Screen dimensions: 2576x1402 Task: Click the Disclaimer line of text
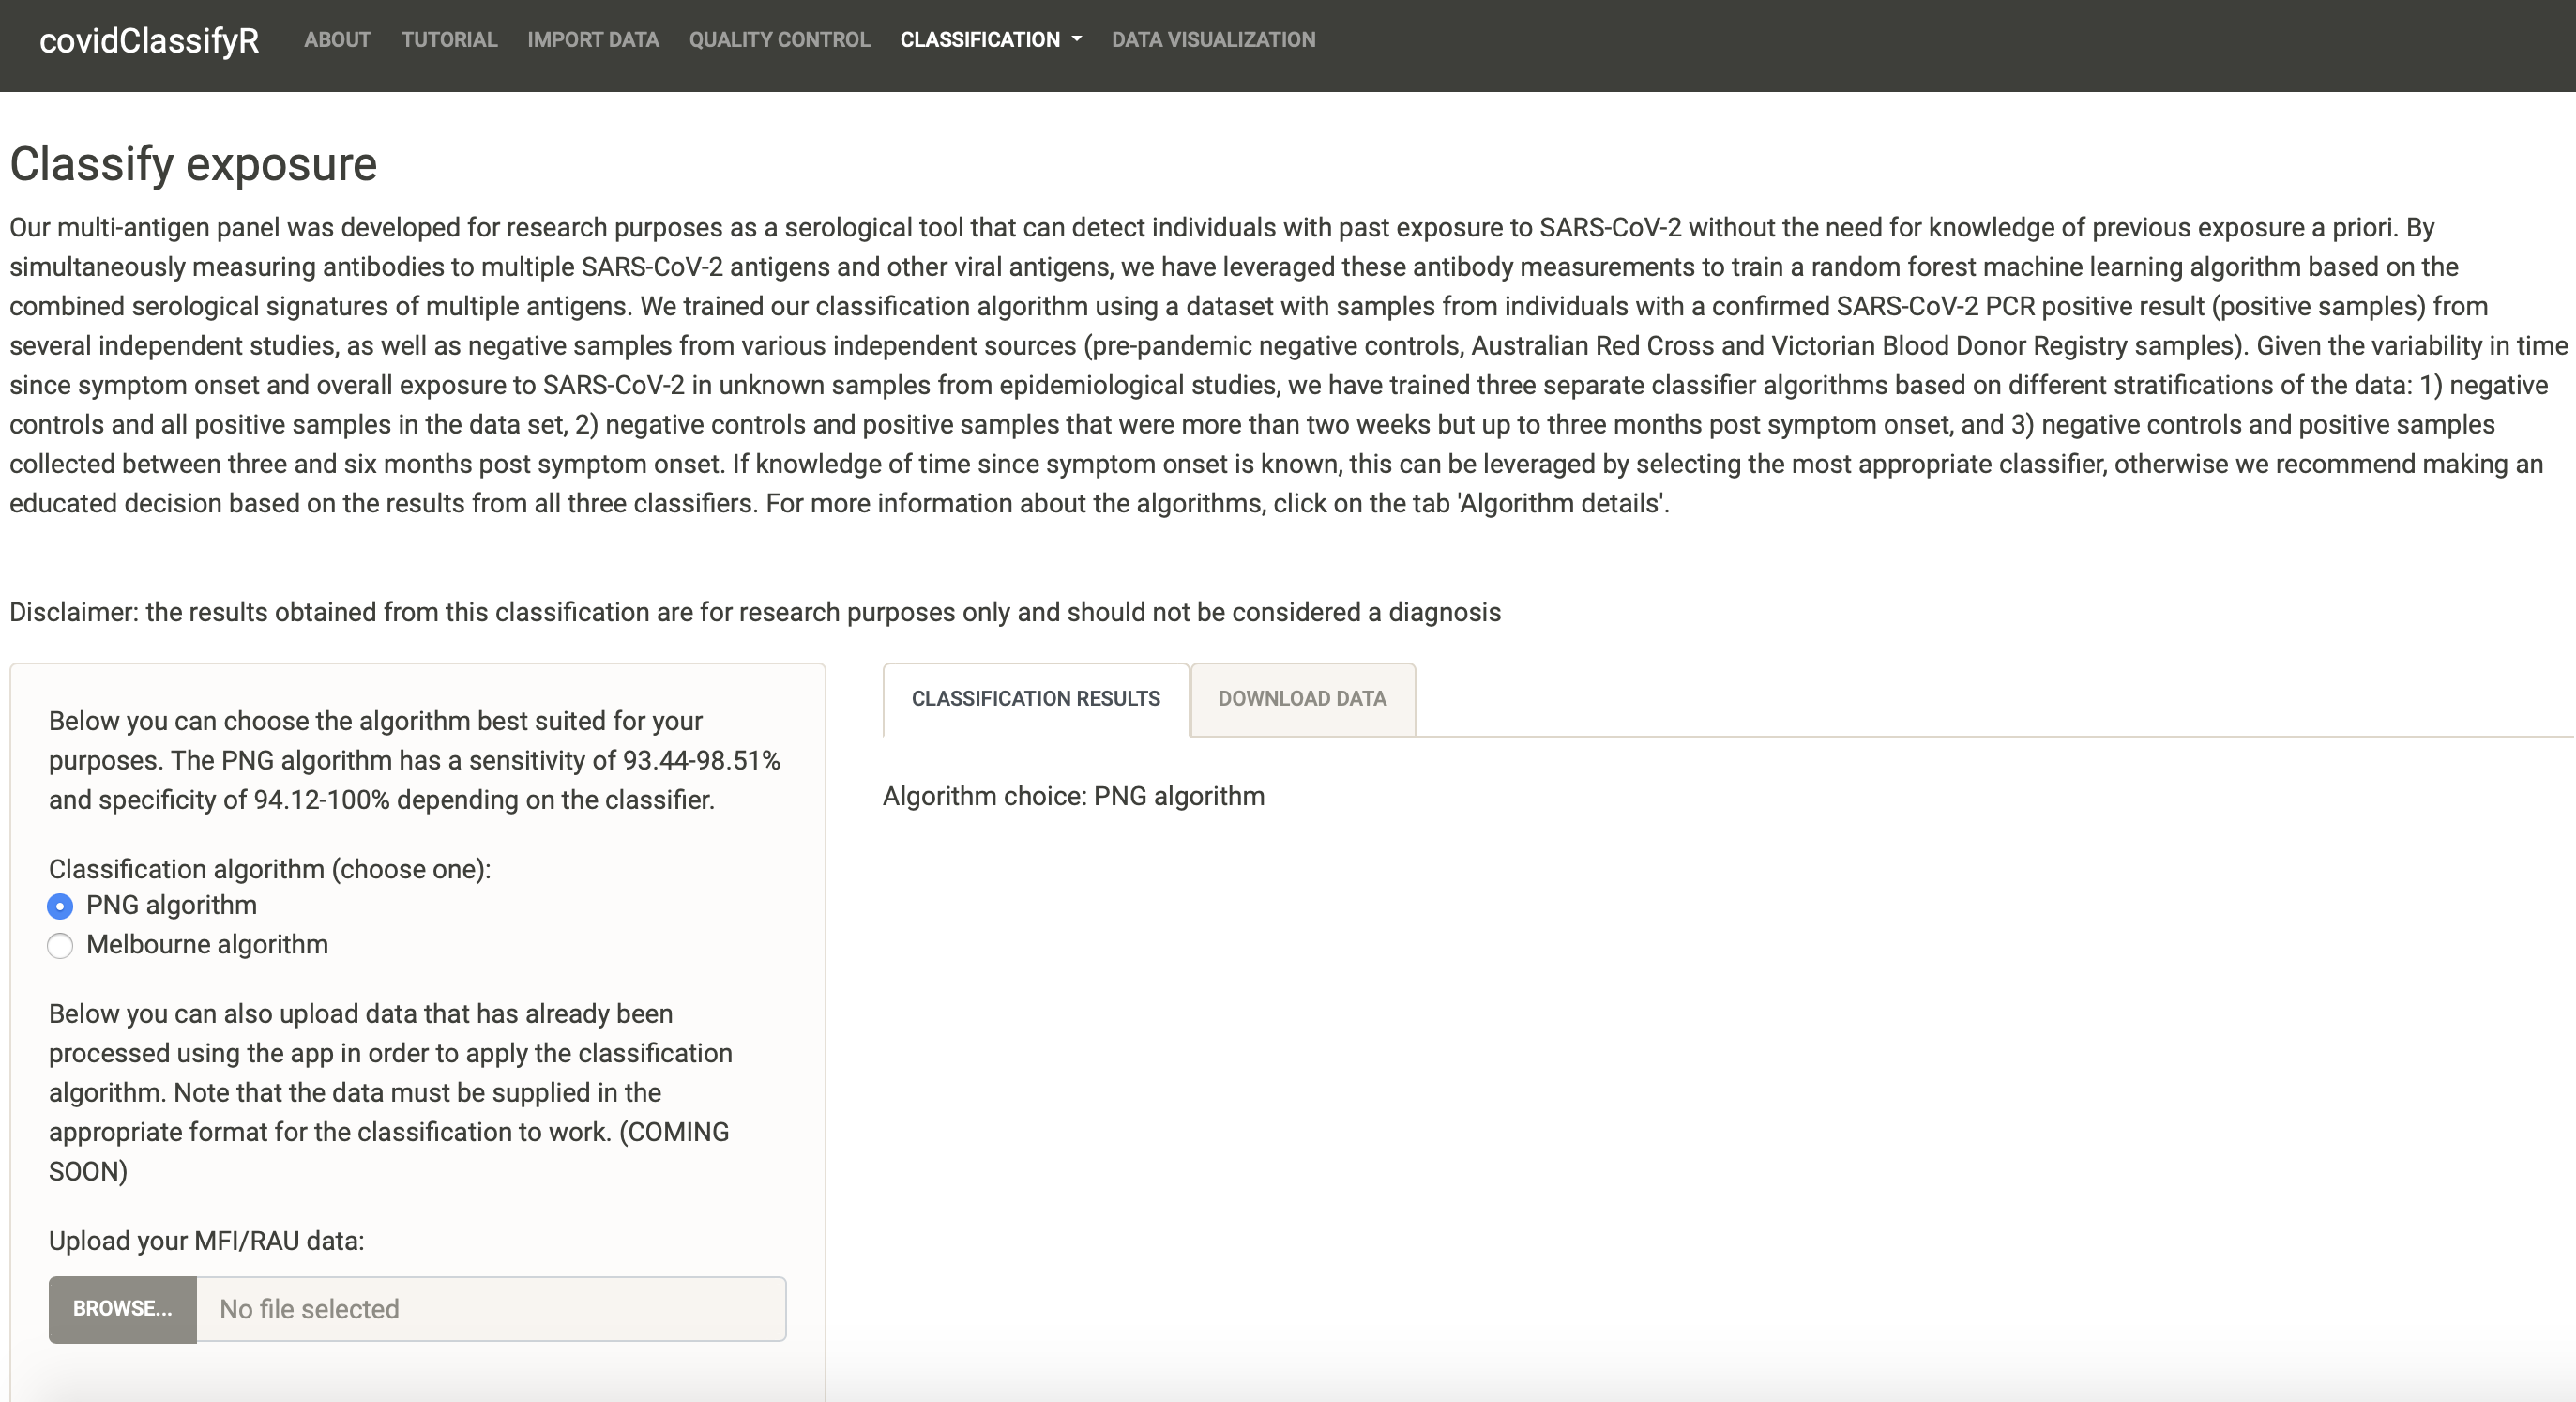pyautogui.click(x=755, y=612)
